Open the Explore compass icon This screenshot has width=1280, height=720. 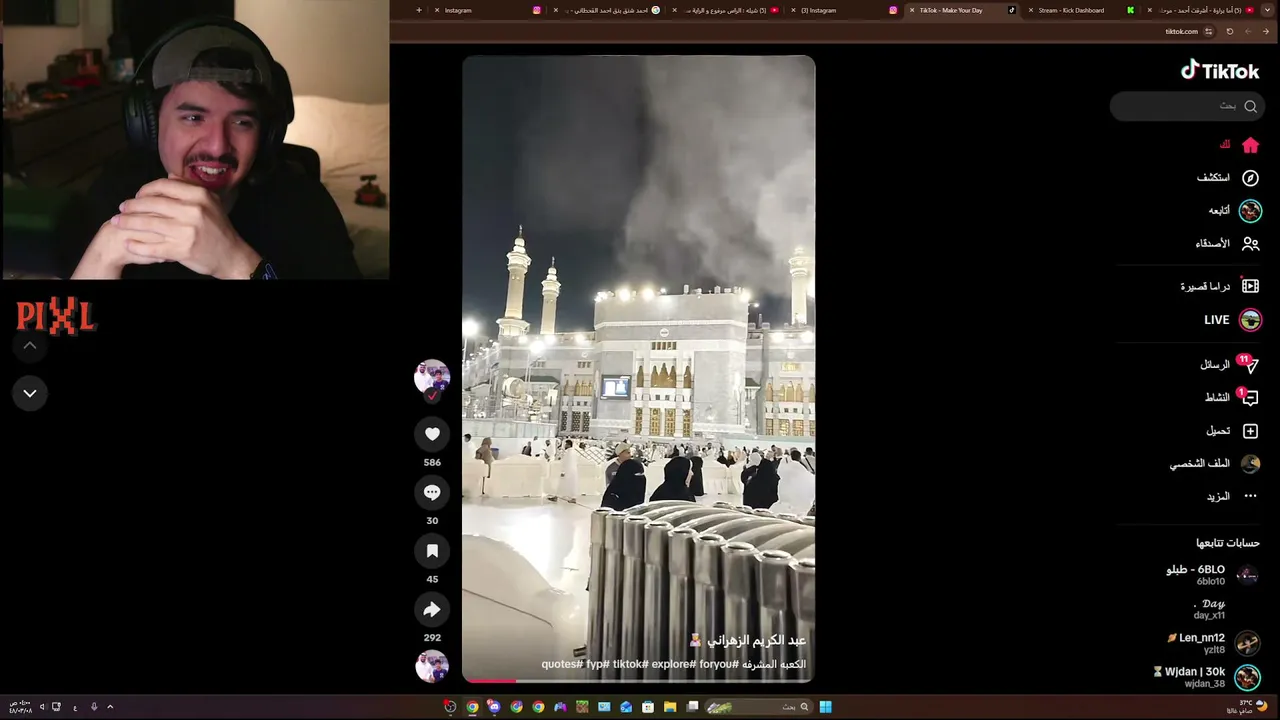(1250, 178)
